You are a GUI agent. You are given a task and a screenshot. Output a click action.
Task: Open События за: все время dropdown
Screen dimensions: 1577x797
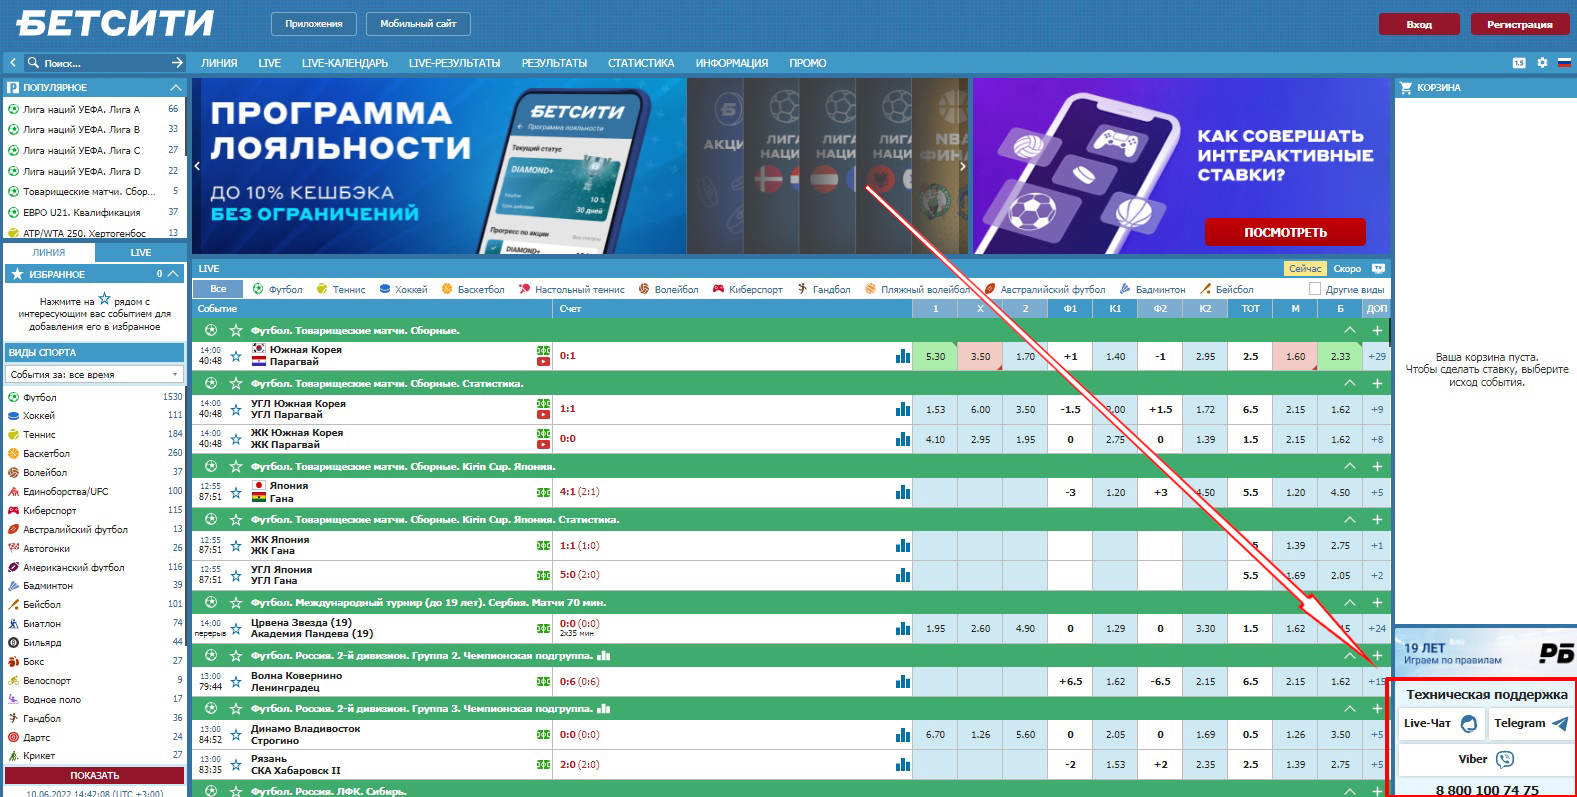94,374
